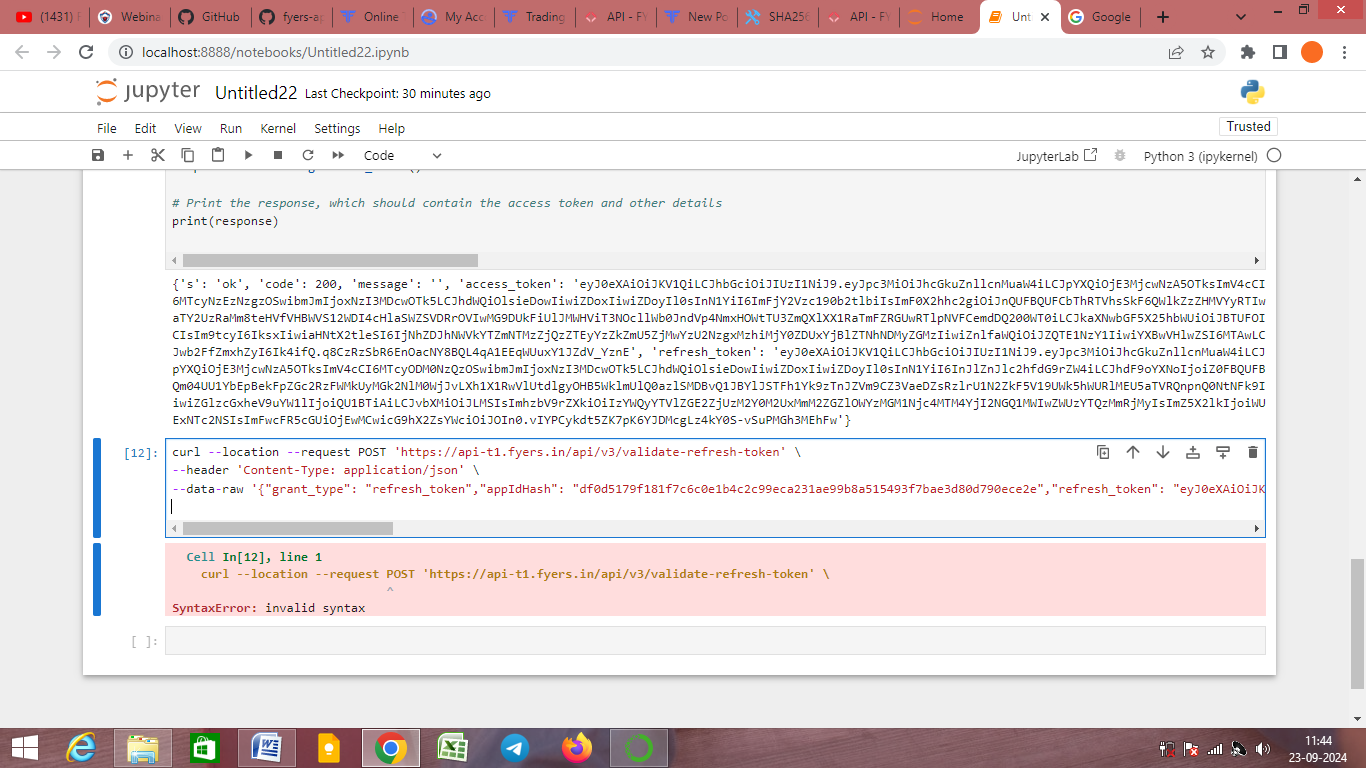Click the SyntaxError: invalid syntax message
Viewport: 1366px width, 768px height.
tap(268, 608)
